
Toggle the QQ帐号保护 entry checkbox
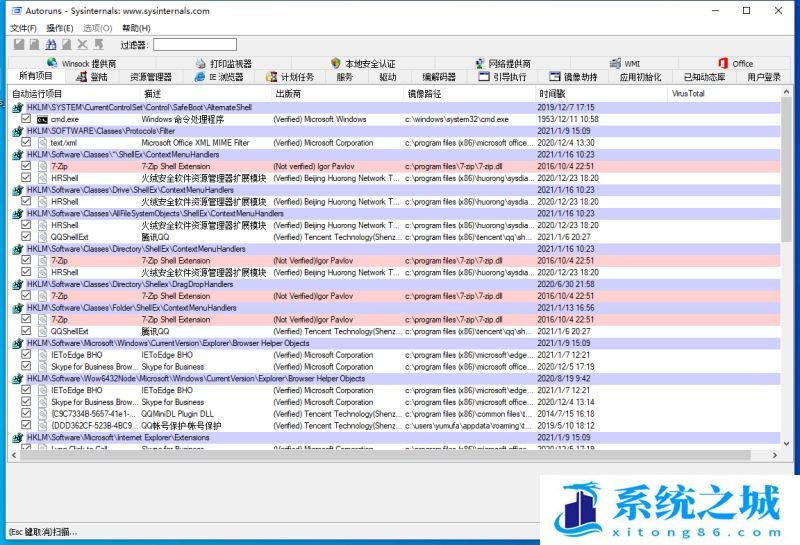click(26, 425)
